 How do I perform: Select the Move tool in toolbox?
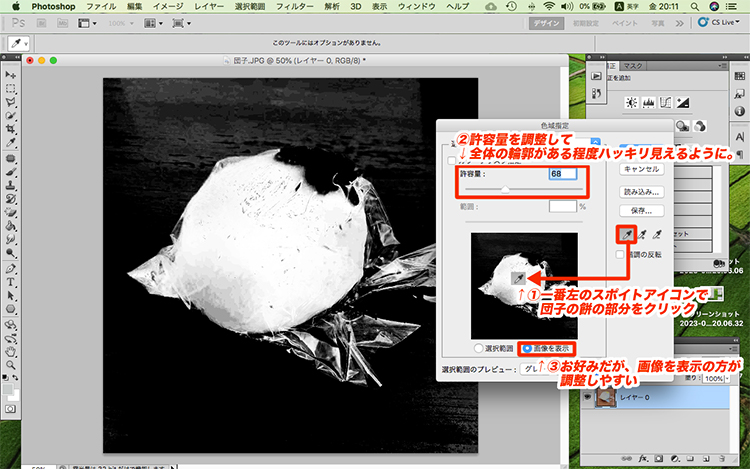tap(10, 75)
